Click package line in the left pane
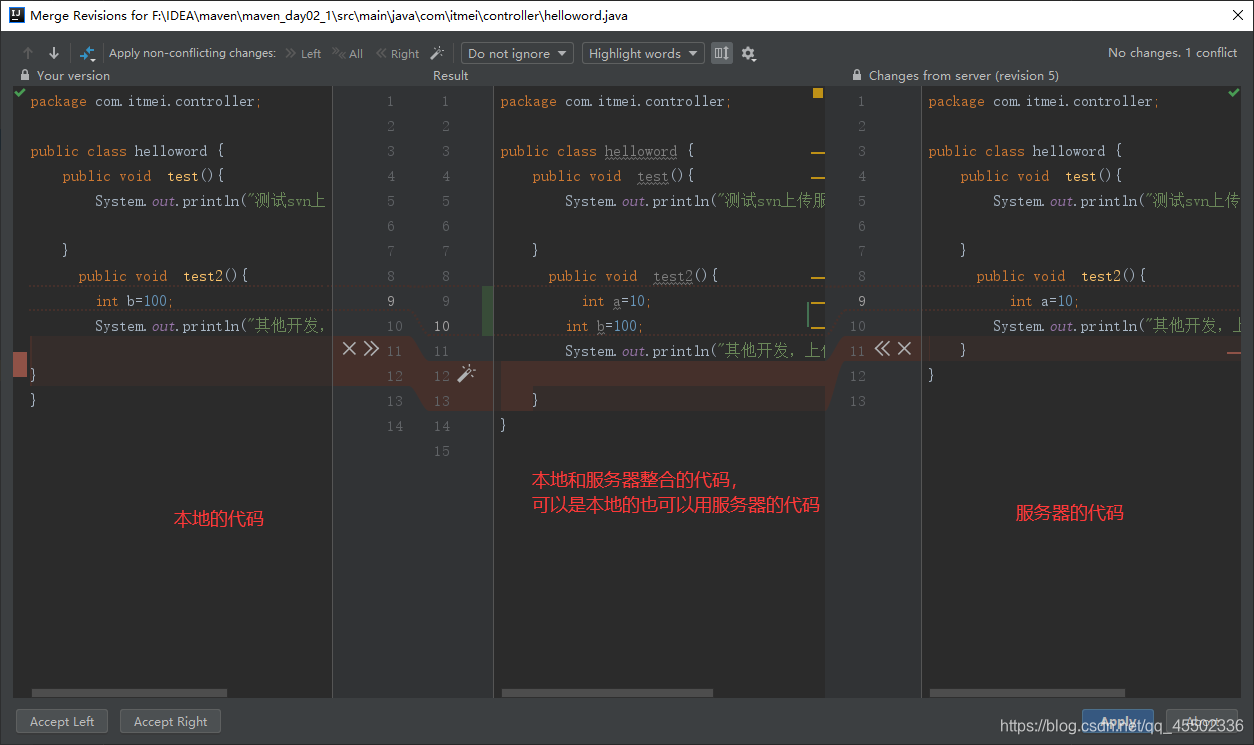The width and height of the screenshot is (1254, 745). (x=146, y=101)
